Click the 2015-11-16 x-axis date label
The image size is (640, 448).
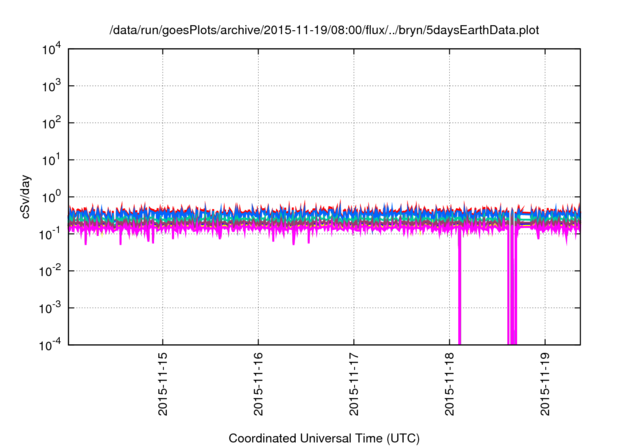(258, 384)
